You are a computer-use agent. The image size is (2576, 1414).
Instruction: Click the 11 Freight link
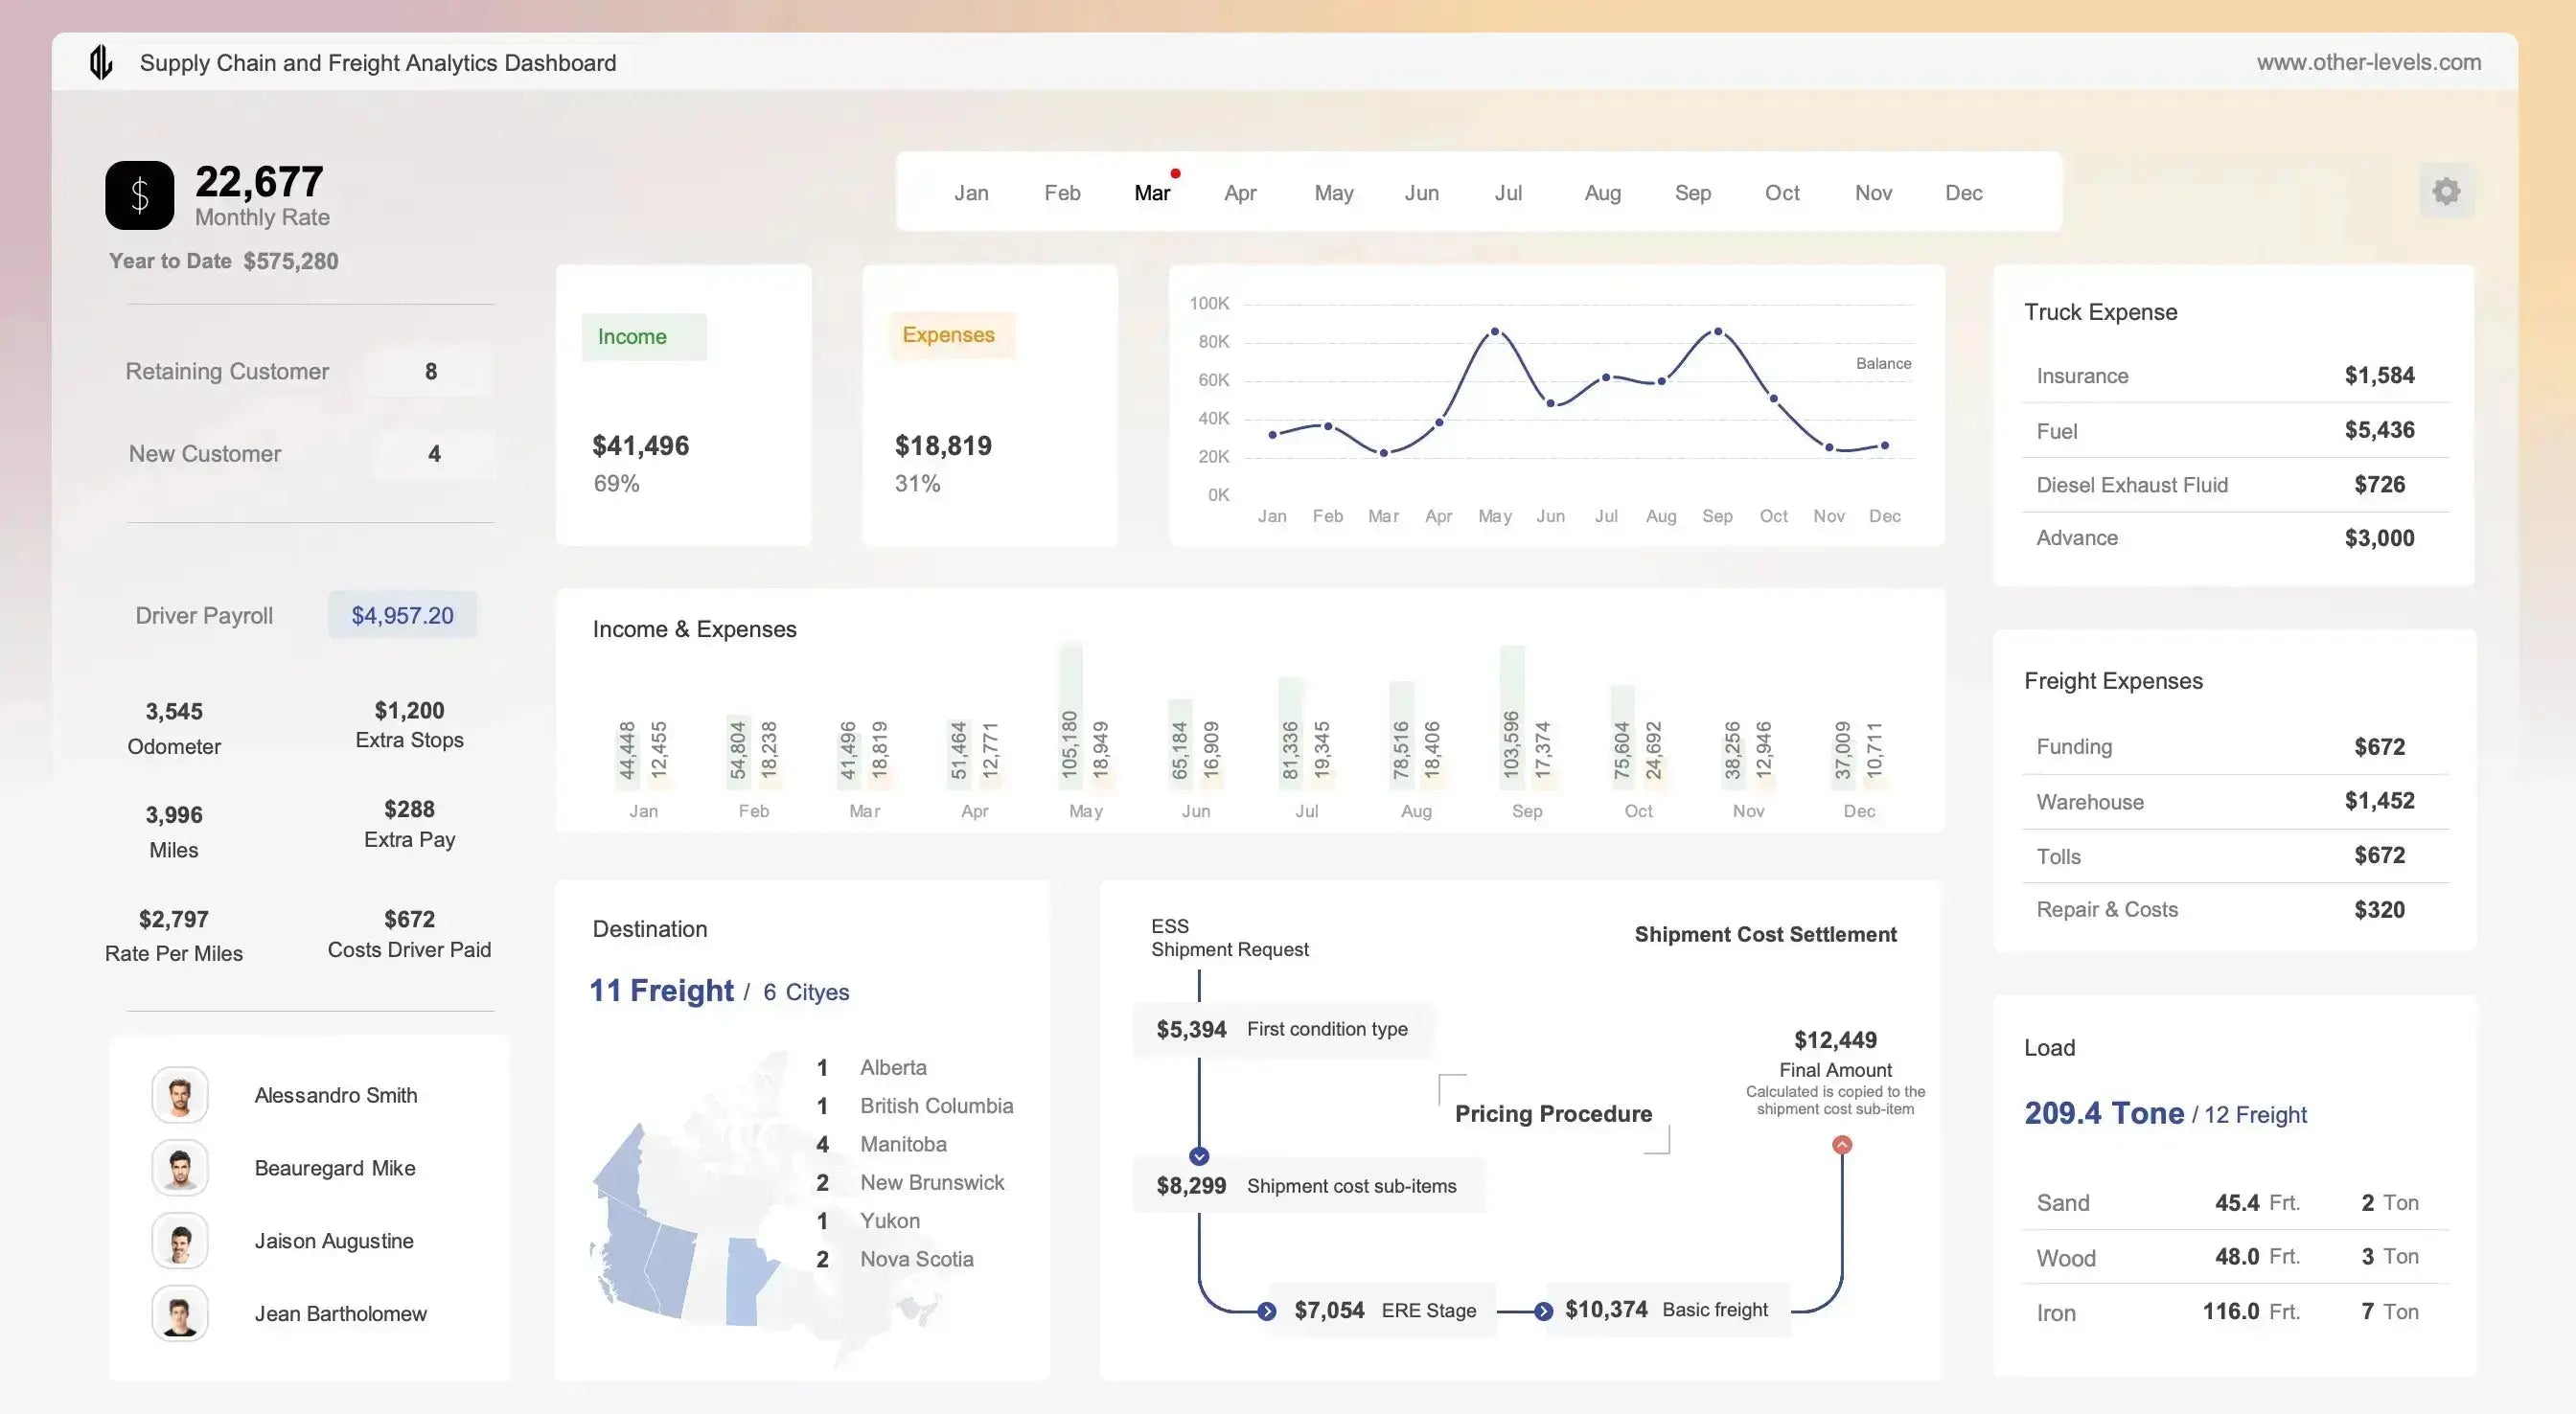point(662,991)
